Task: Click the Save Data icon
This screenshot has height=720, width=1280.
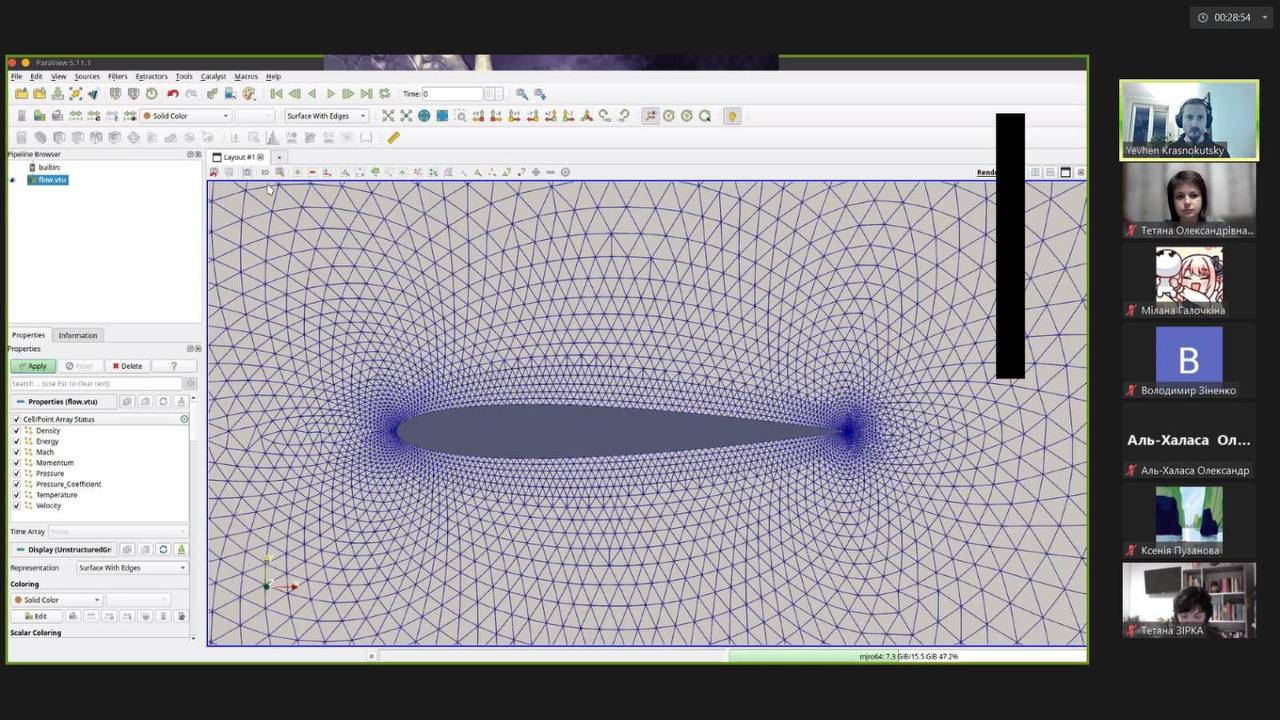Action: tap(57, 94)
